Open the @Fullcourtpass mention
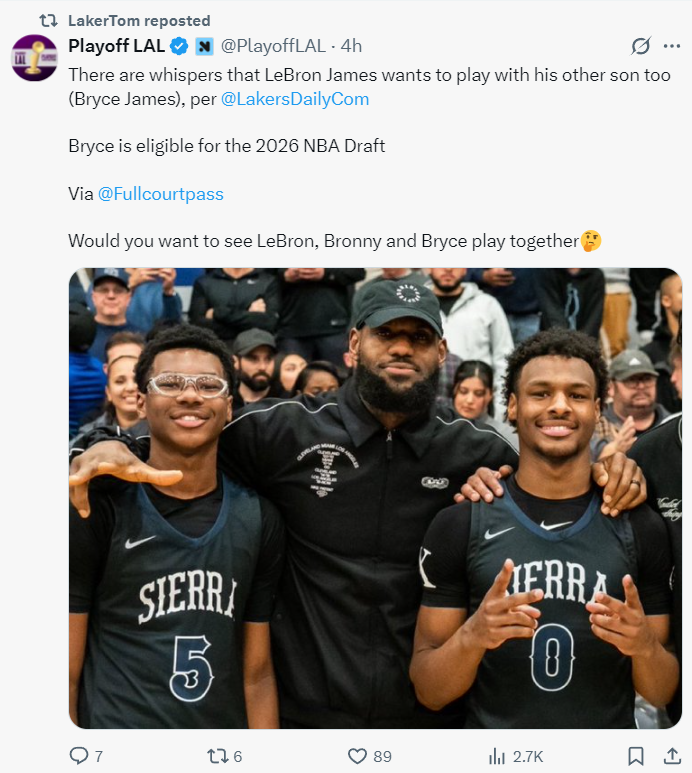The width and height of the screenshot is (692, 773). [160, 194]
